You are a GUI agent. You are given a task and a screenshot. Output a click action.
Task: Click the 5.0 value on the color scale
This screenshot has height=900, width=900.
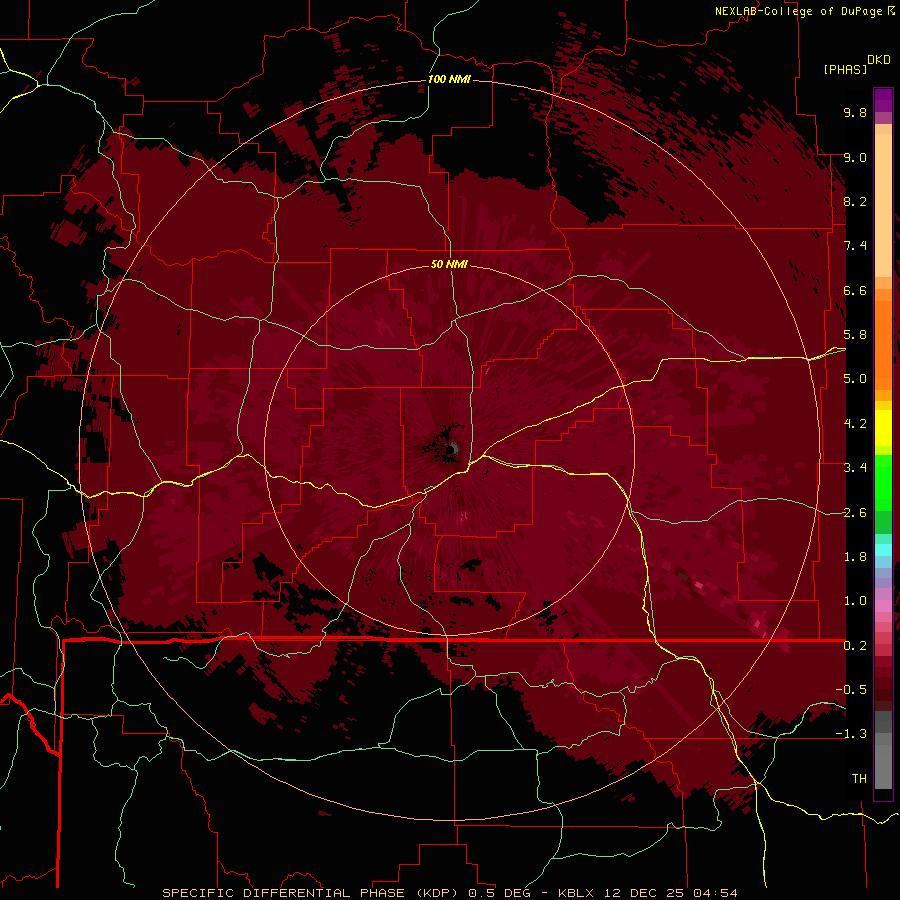coord(855,379)
